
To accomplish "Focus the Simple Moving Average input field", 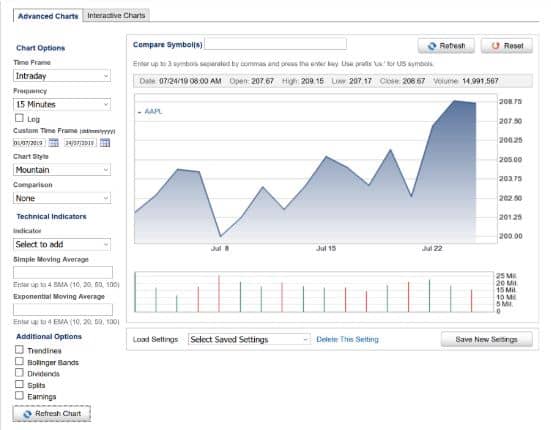I will [63, 272].
